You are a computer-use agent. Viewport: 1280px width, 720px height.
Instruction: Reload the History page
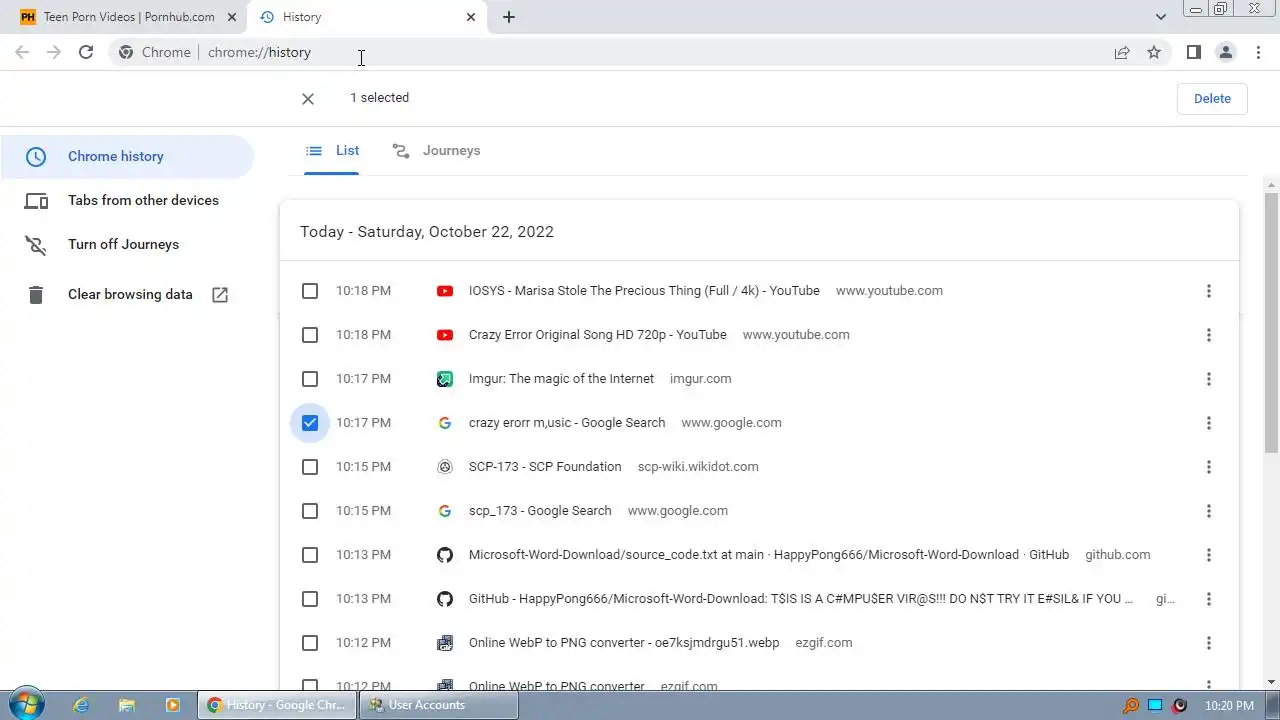(x=86, y=52)
